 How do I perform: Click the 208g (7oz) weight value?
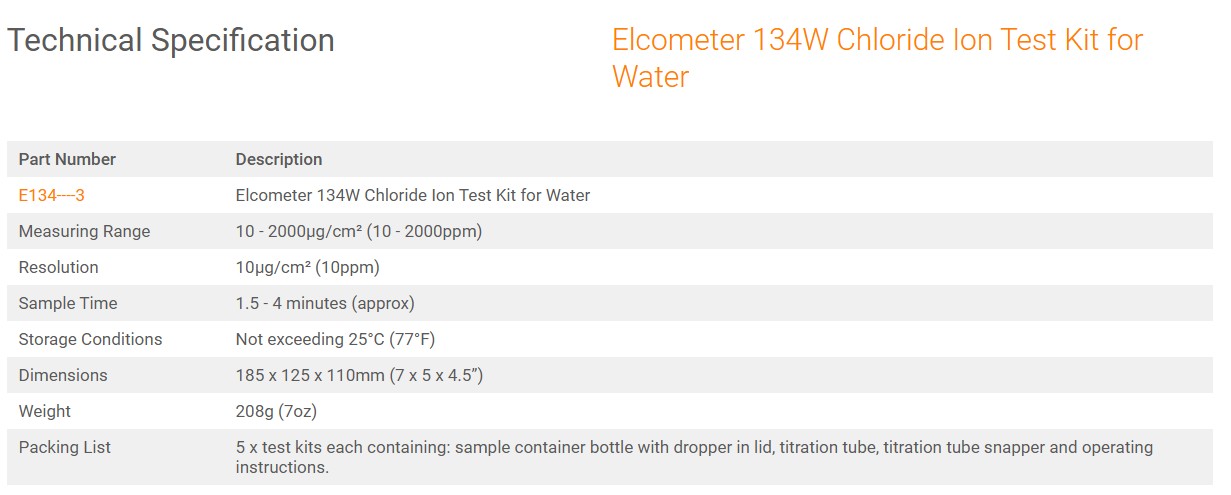tap(276, 411)
